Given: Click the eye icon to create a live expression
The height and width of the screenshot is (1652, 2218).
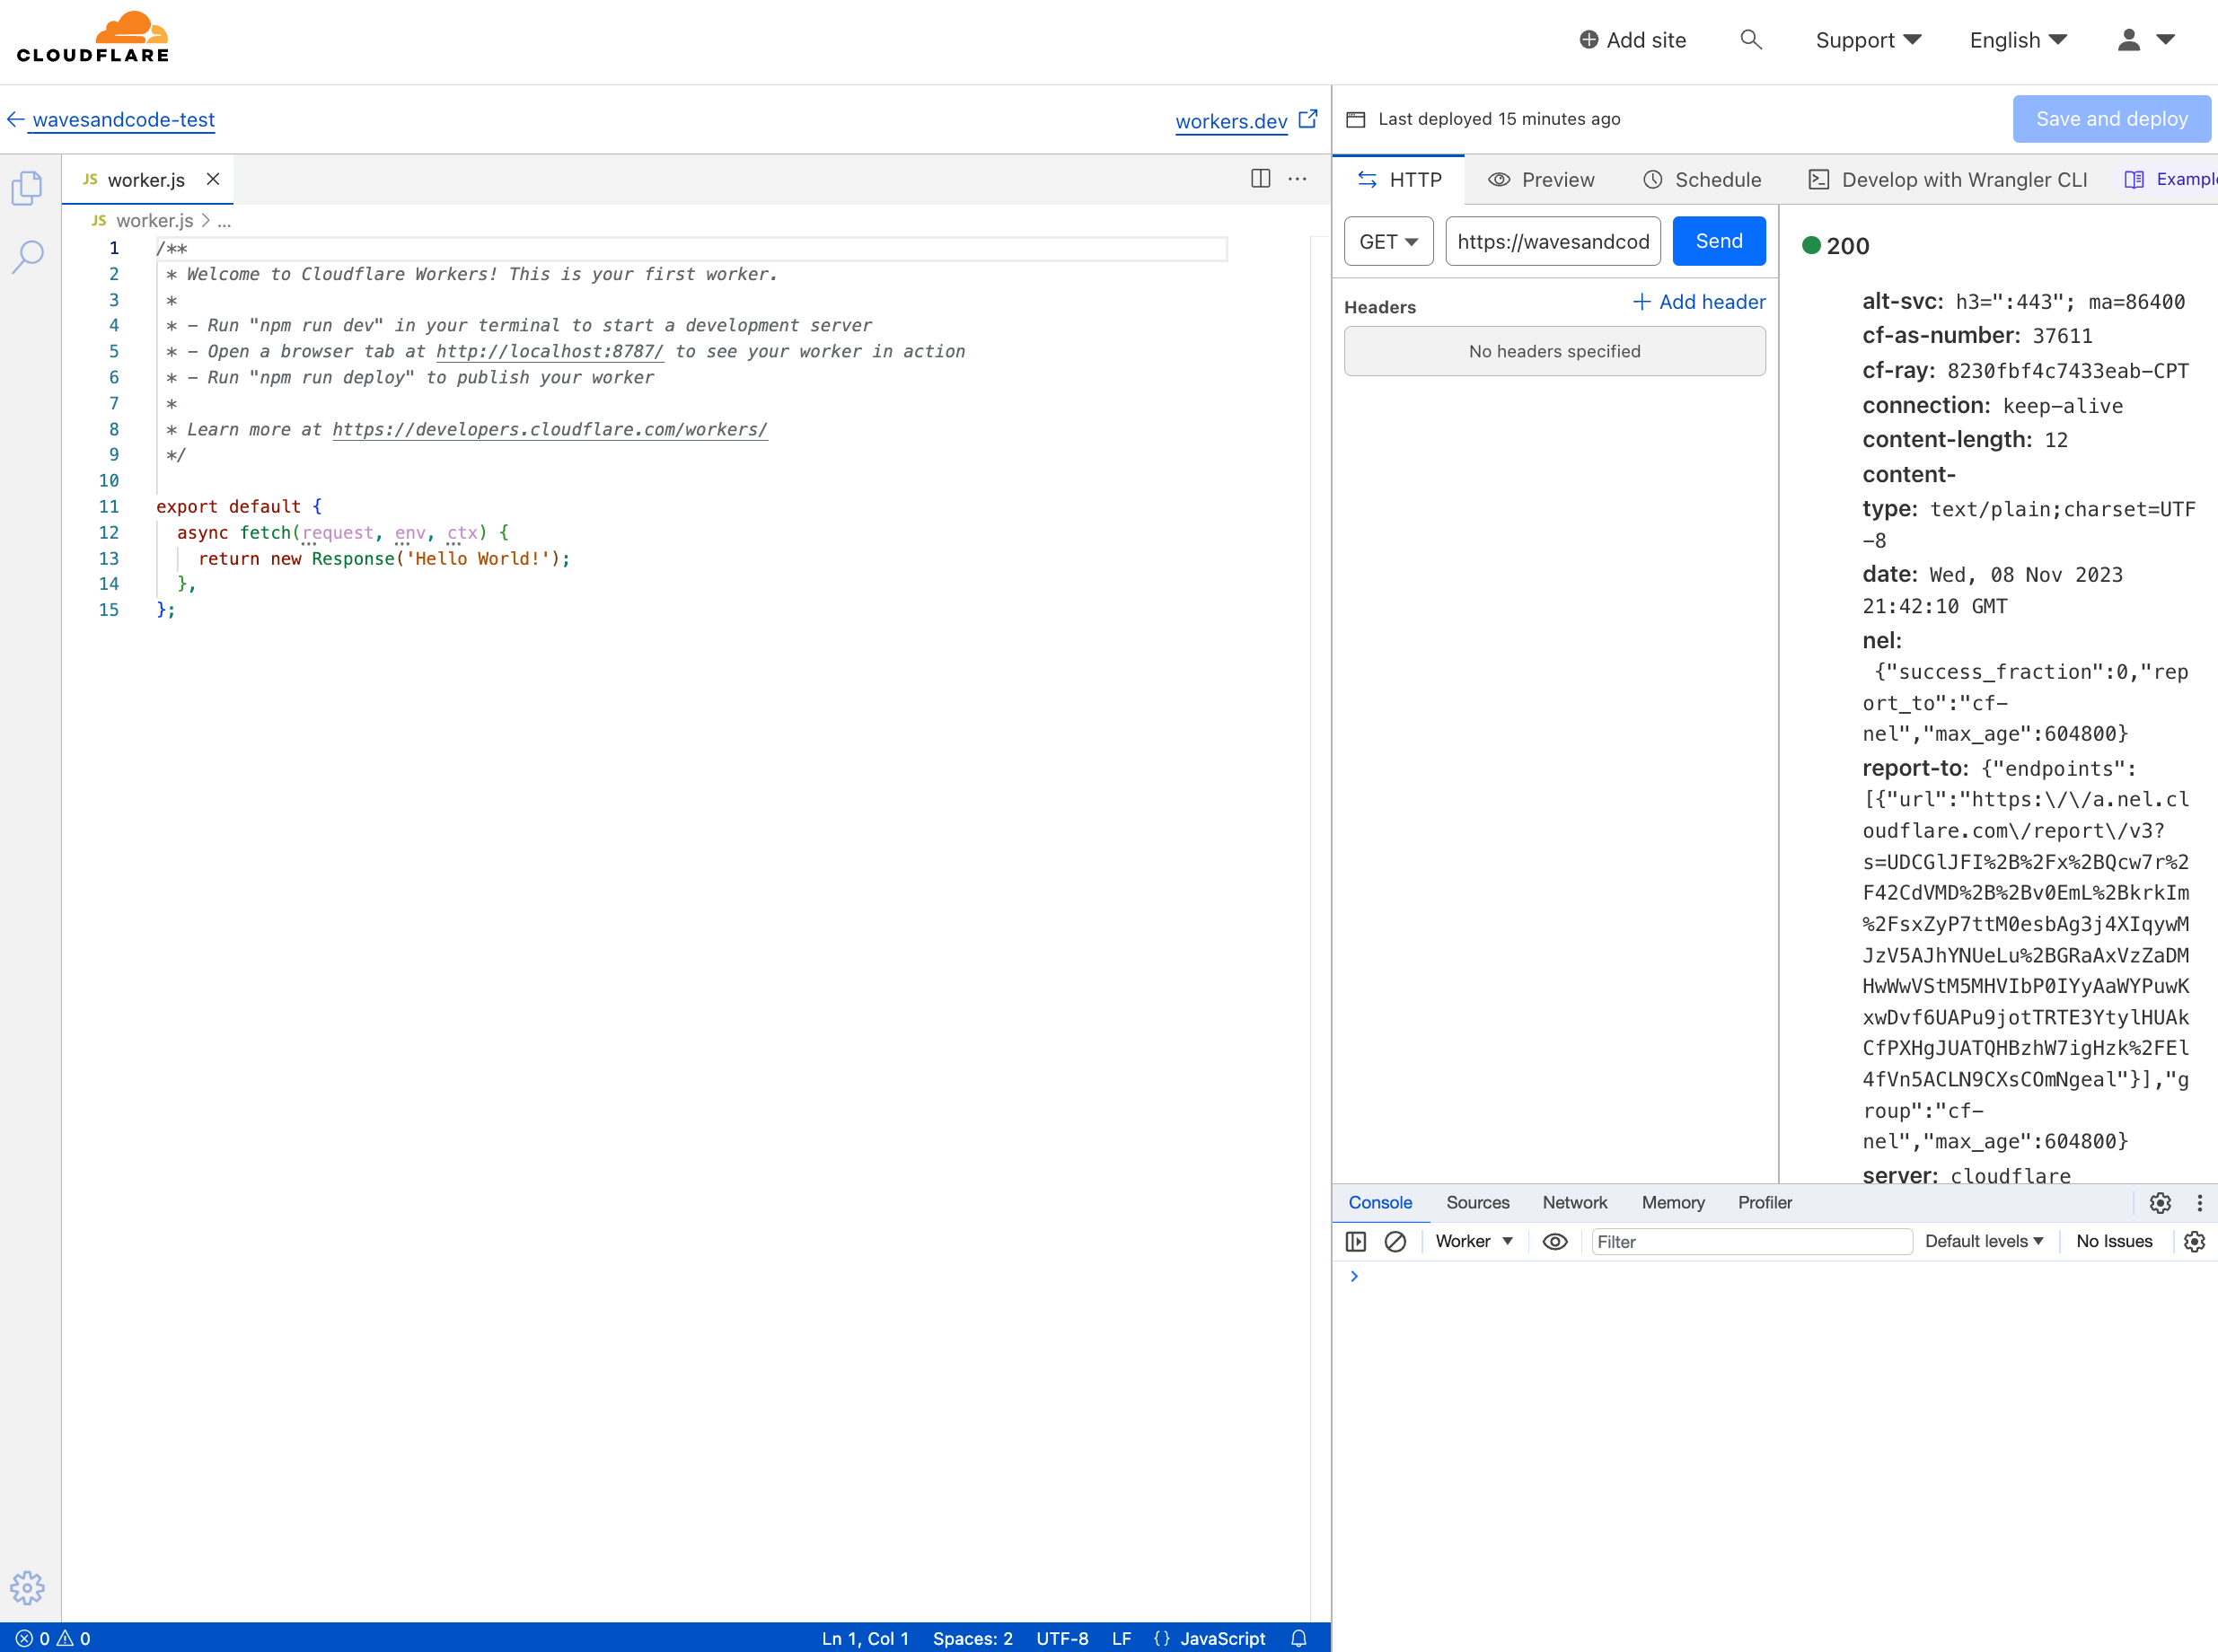Looking at the screenshot, I should pos(1555,1241).
